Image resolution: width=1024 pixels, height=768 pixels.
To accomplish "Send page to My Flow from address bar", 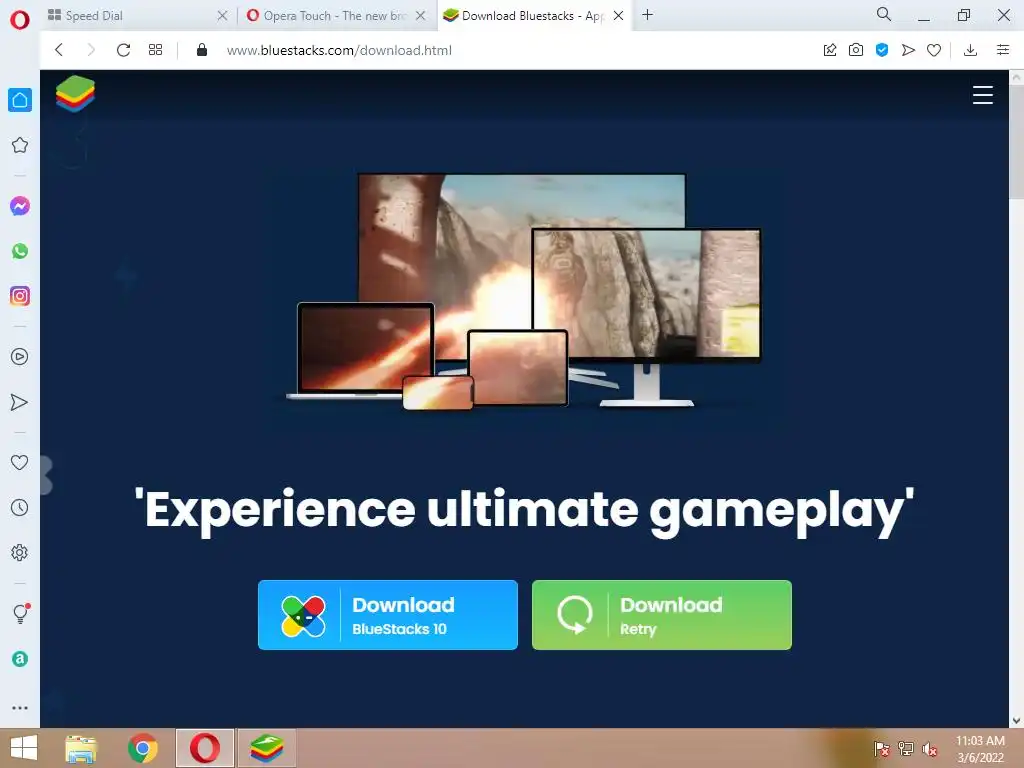I will click(x=908, y=50).
